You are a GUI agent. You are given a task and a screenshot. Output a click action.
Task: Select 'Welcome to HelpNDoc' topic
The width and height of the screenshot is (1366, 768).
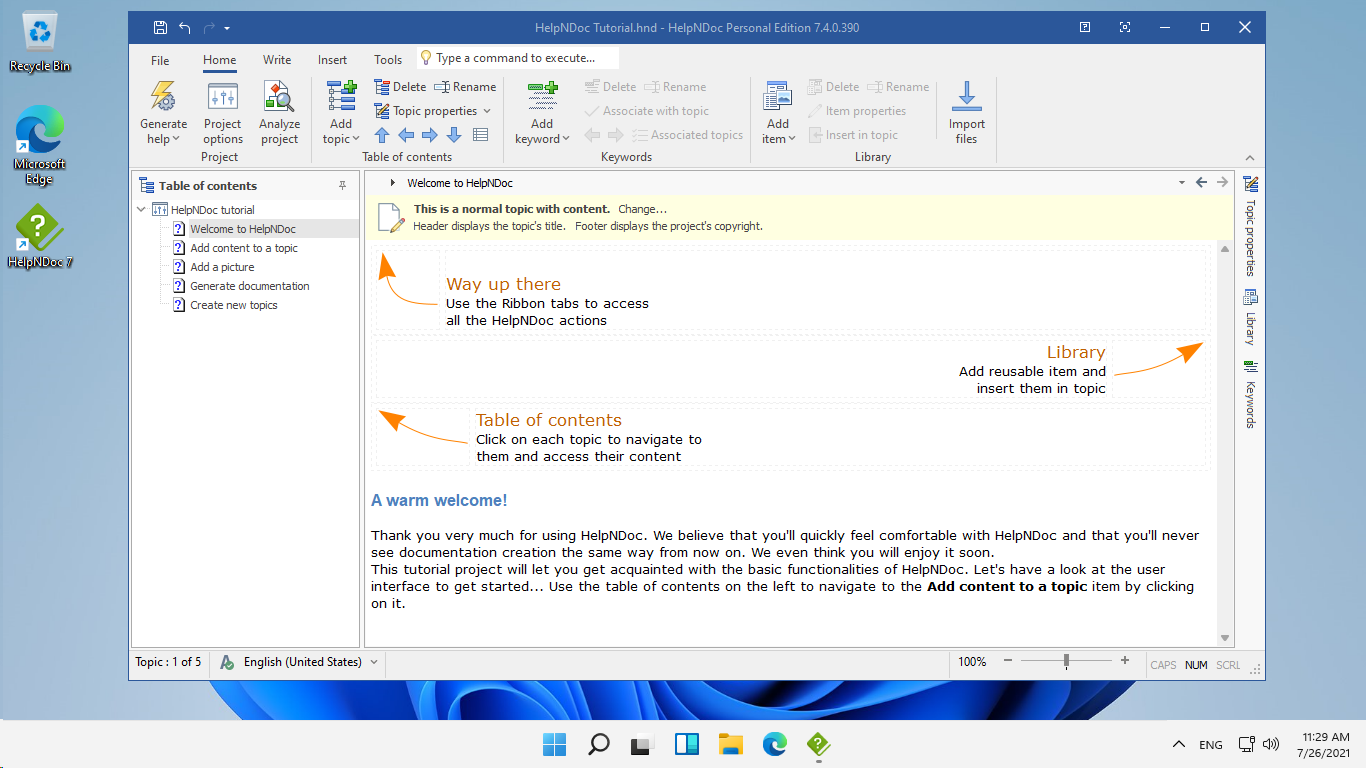pyautogui.click(x=243, y=229)
